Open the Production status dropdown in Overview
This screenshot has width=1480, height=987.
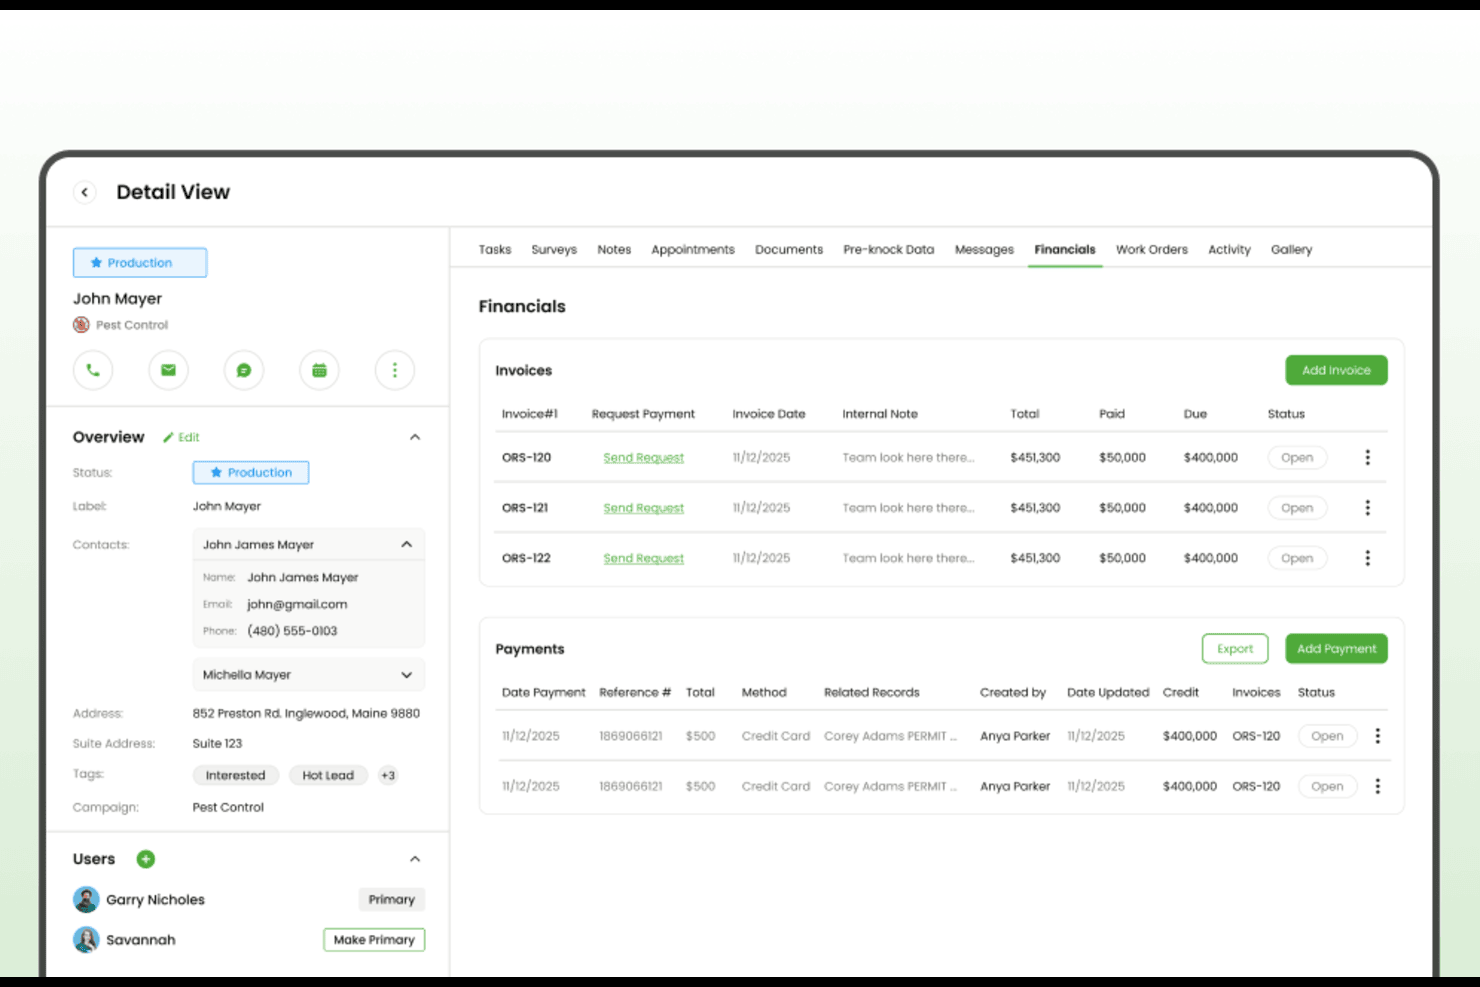pyautogui.click(x=251, y=472)
